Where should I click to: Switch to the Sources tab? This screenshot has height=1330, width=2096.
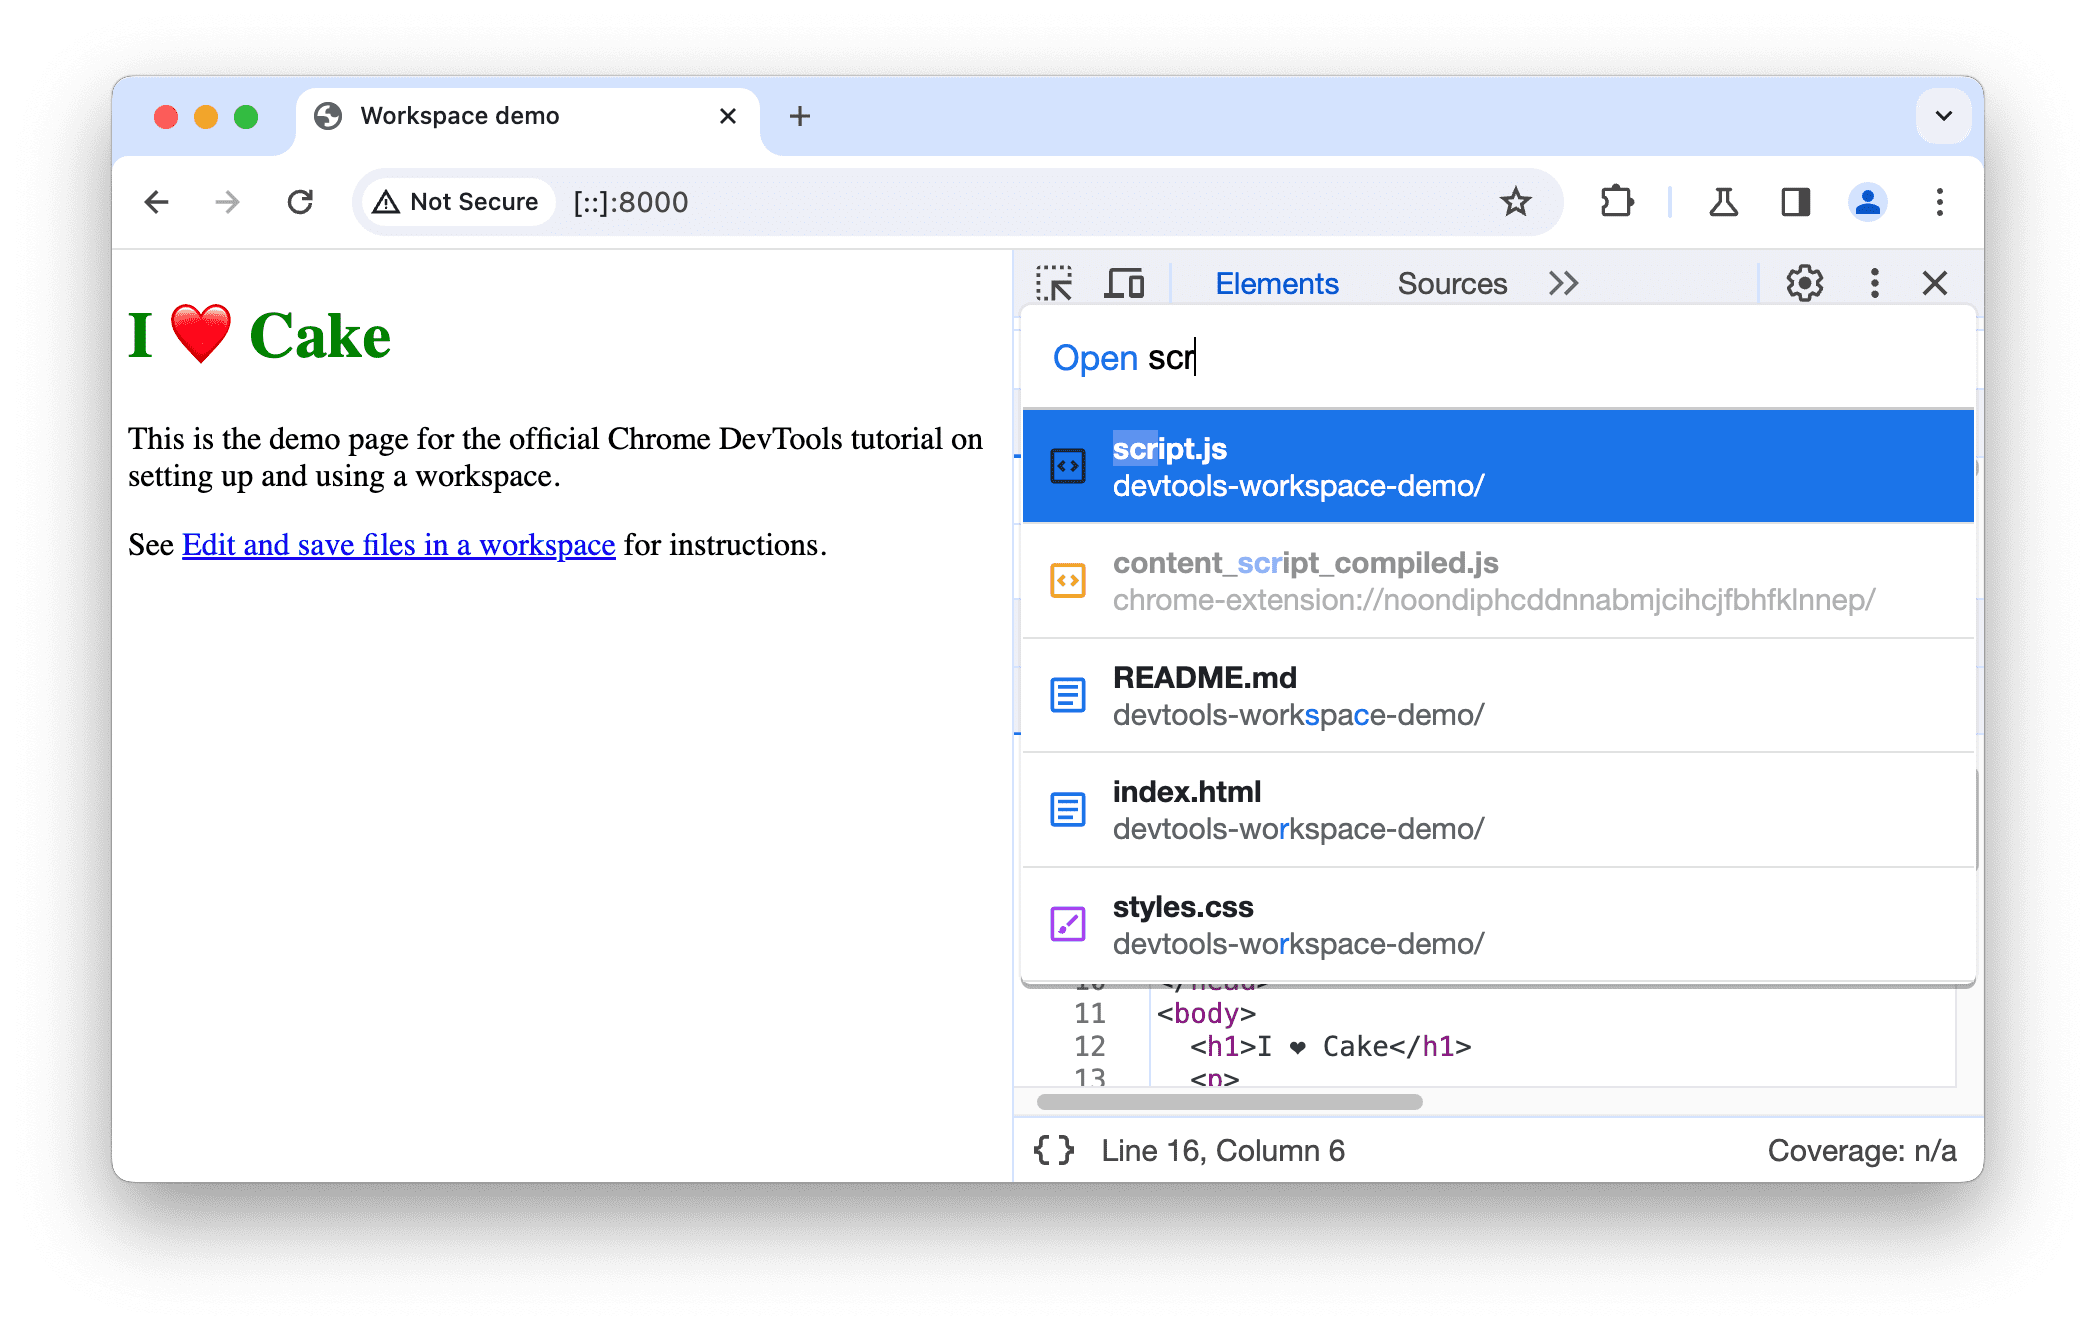[x=1451, y=282]
